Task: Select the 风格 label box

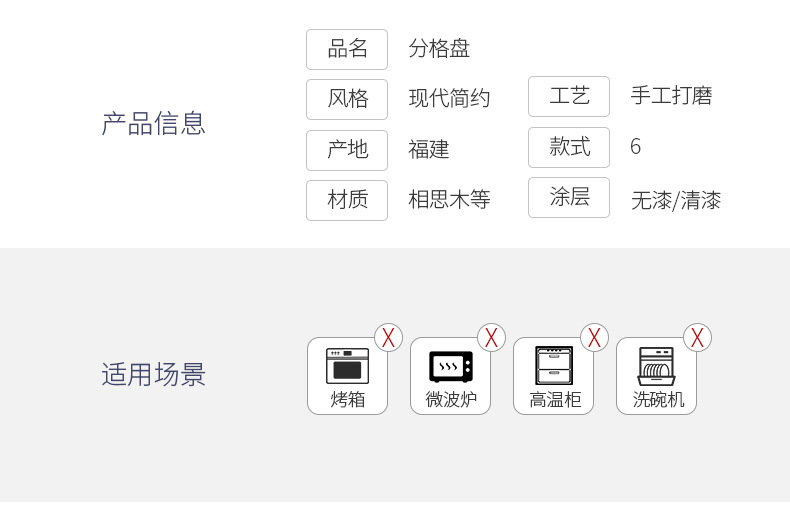Action: pyautogui.click(x=347, y=99)
